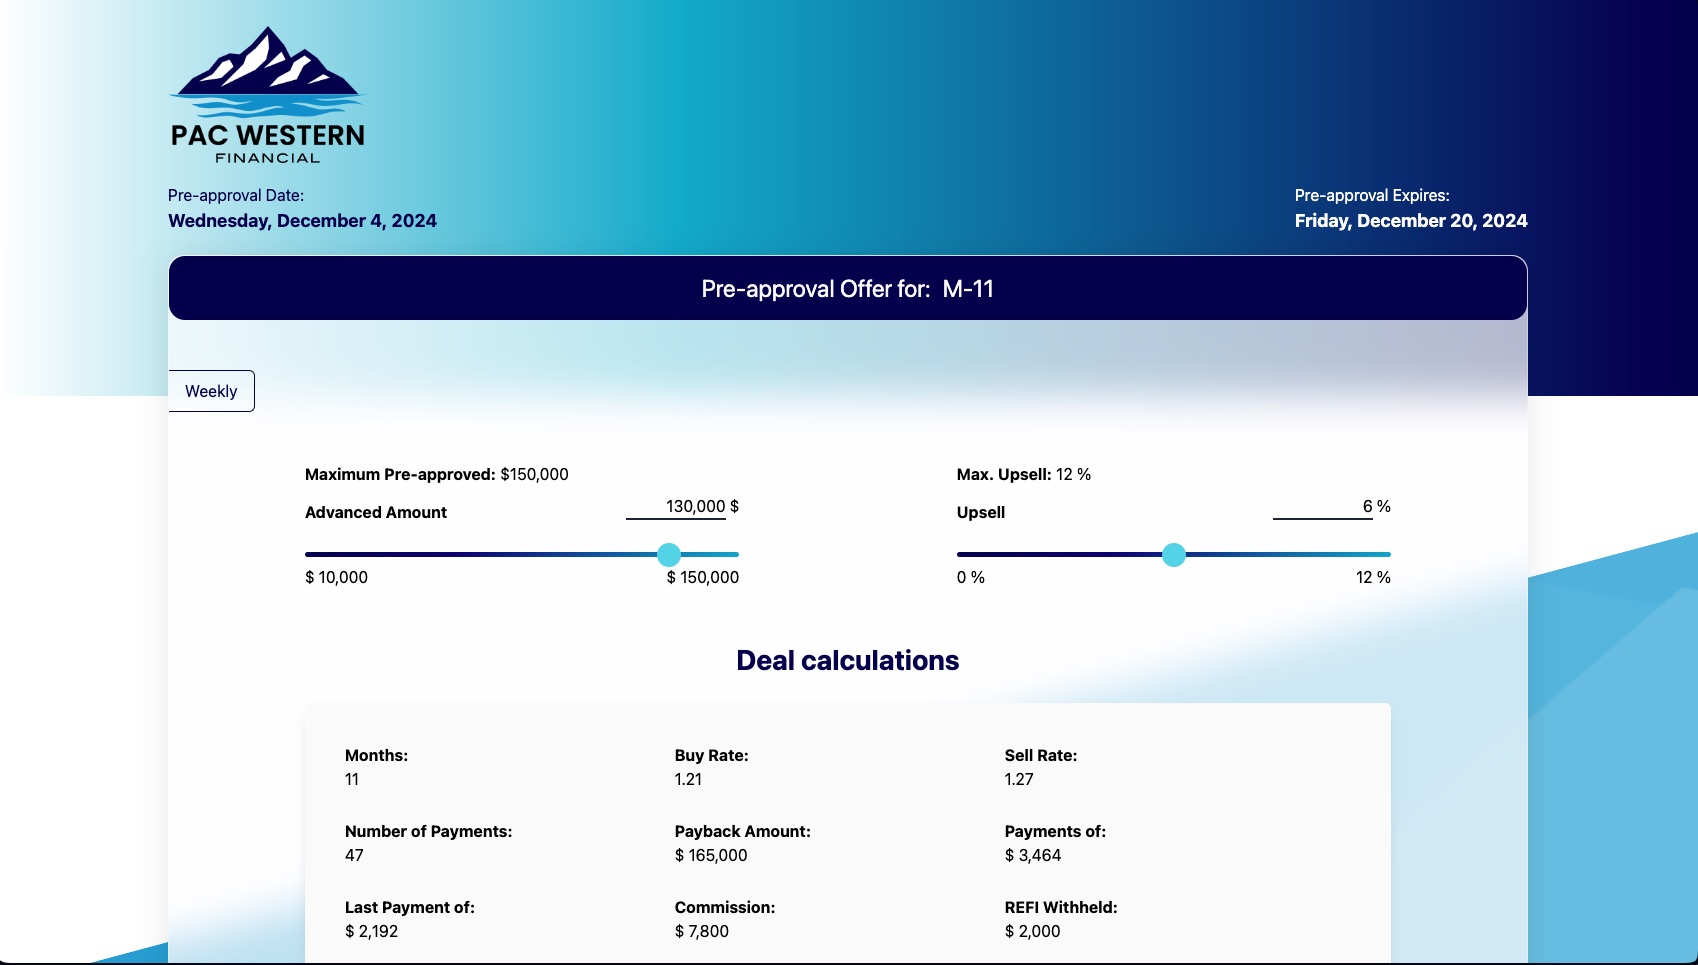
Task: Select the Weekly tab
Action: tap(211, 391)
